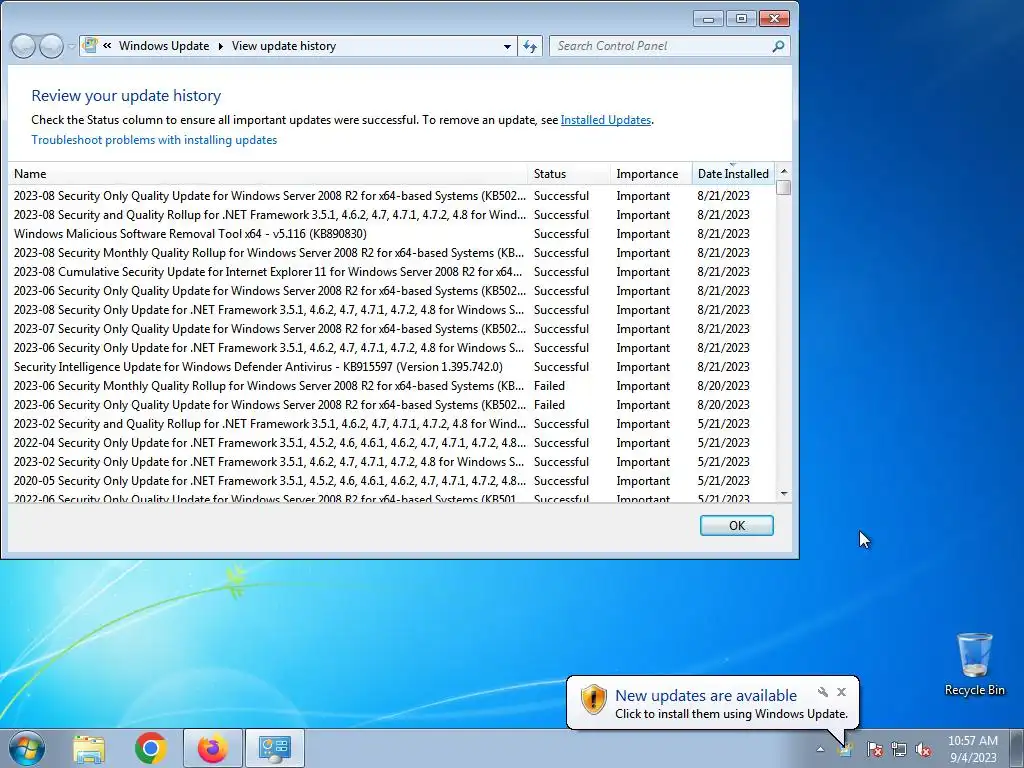1024x768 pixels.
Task: Click the vertical scrollbar thumb
Action: 784,187
